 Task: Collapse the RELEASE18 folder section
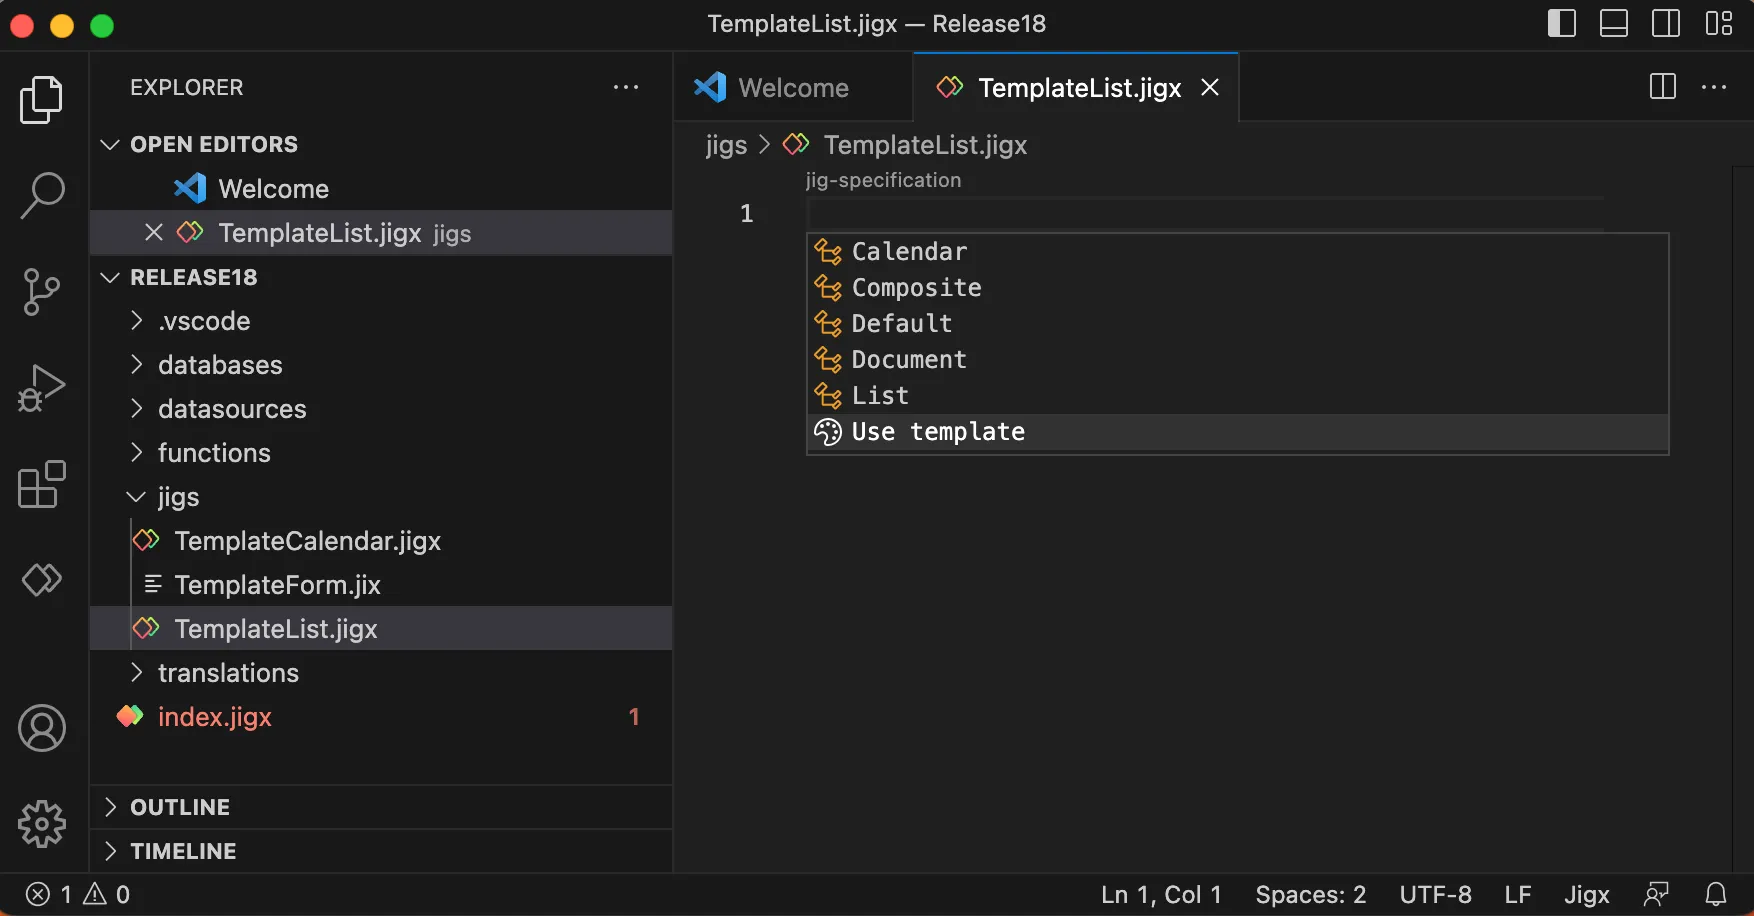(380, 277)
